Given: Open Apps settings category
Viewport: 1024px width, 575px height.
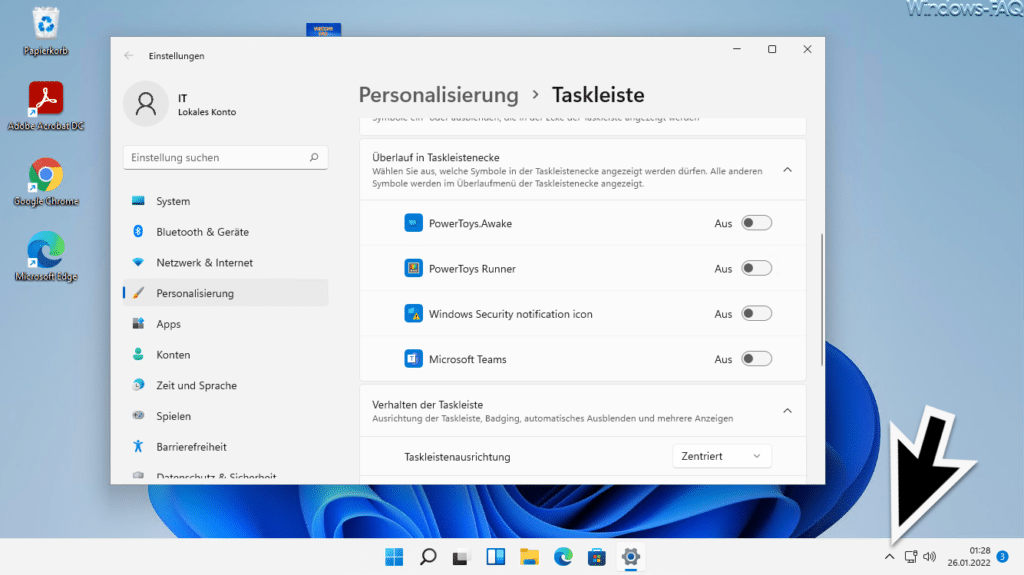Looking at the screenshot, I should pyautogui.click(x=225, y=324).
